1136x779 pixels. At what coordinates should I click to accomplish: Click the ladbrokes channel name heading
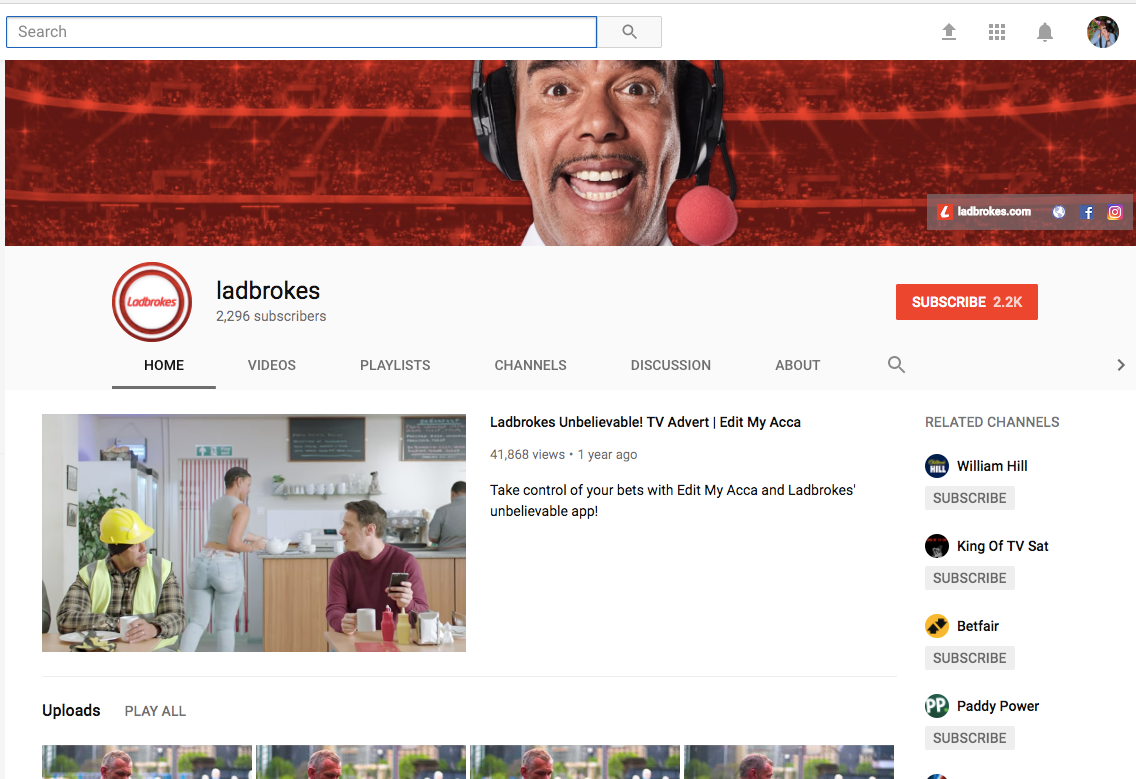[268, 291]
